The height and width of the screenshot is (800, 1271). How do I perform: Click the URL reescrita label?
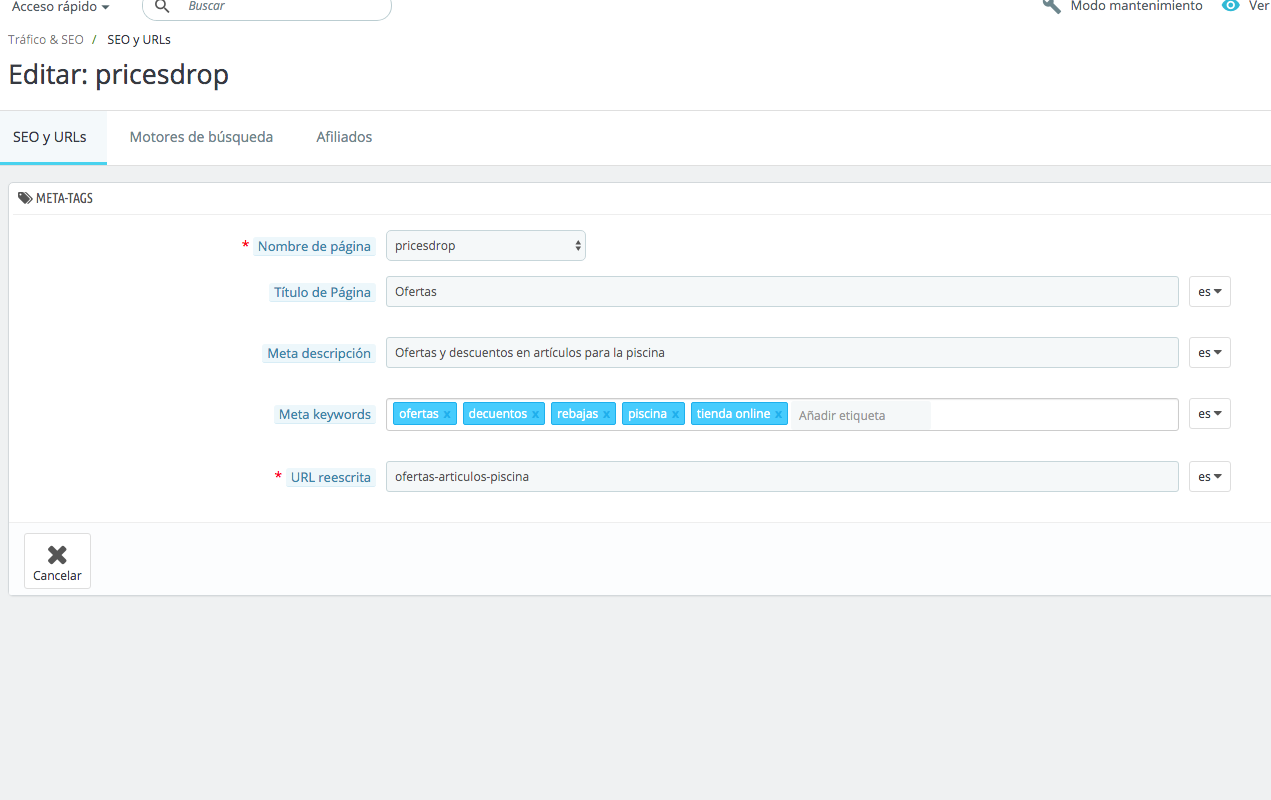pos(330,478)
